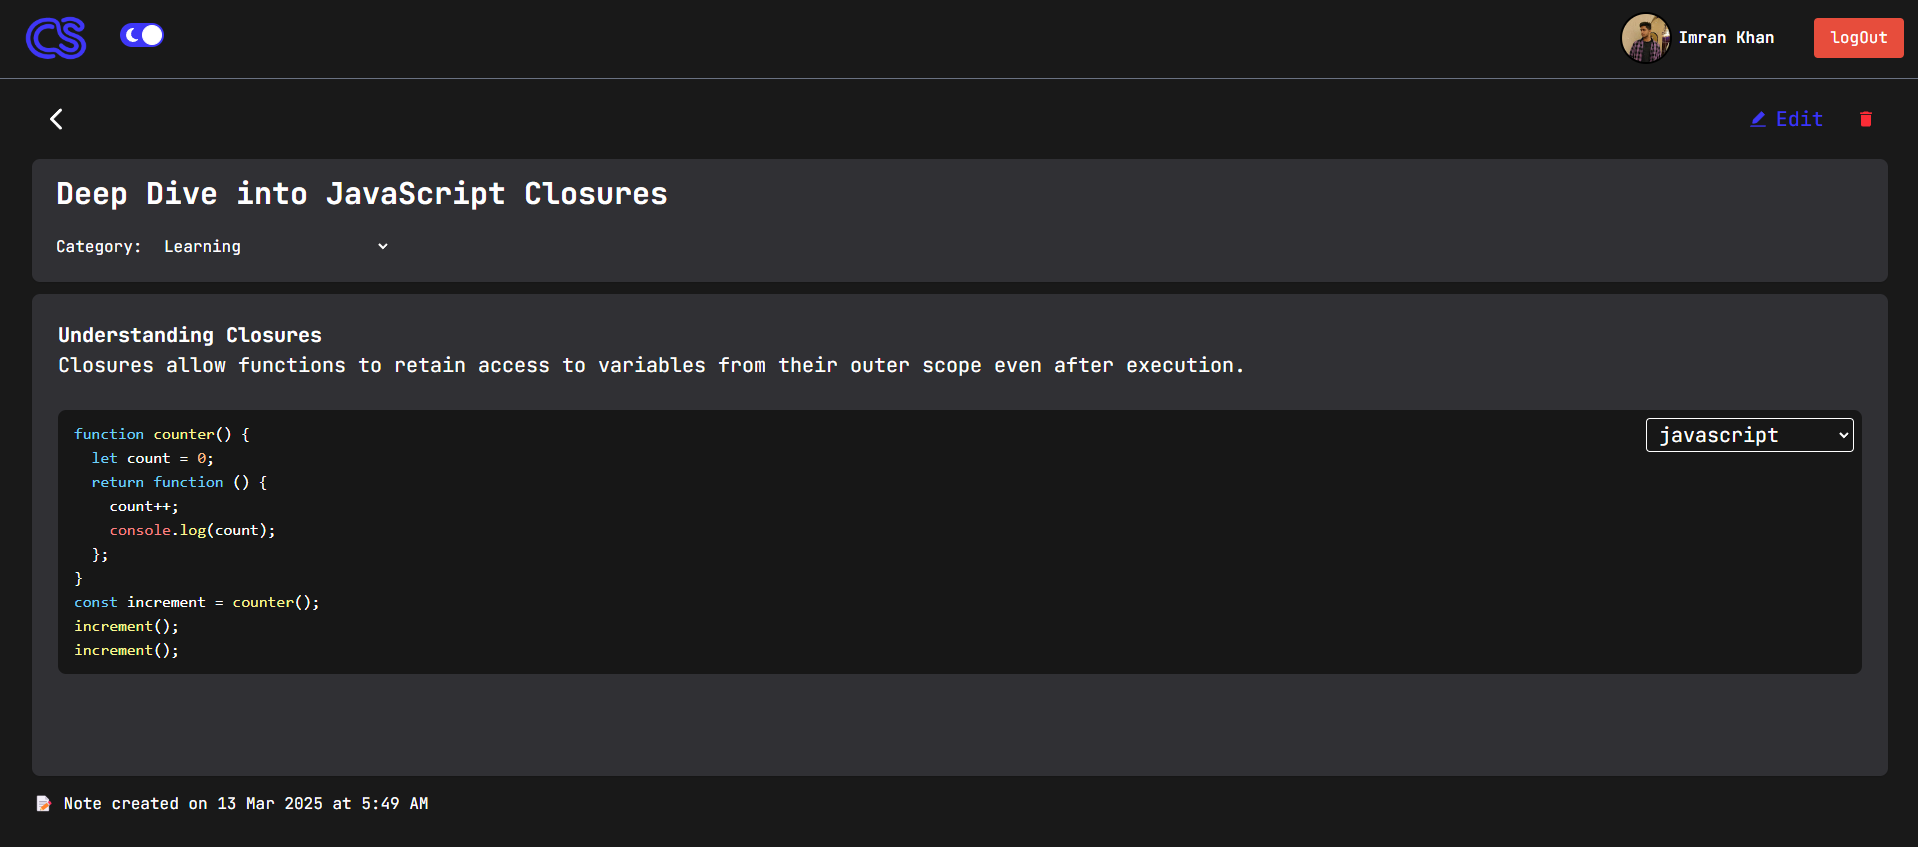Click the Imran Khan username
Image resolution: width=1918 pixels, height=847 pixels.
[x=1726, y=38]
